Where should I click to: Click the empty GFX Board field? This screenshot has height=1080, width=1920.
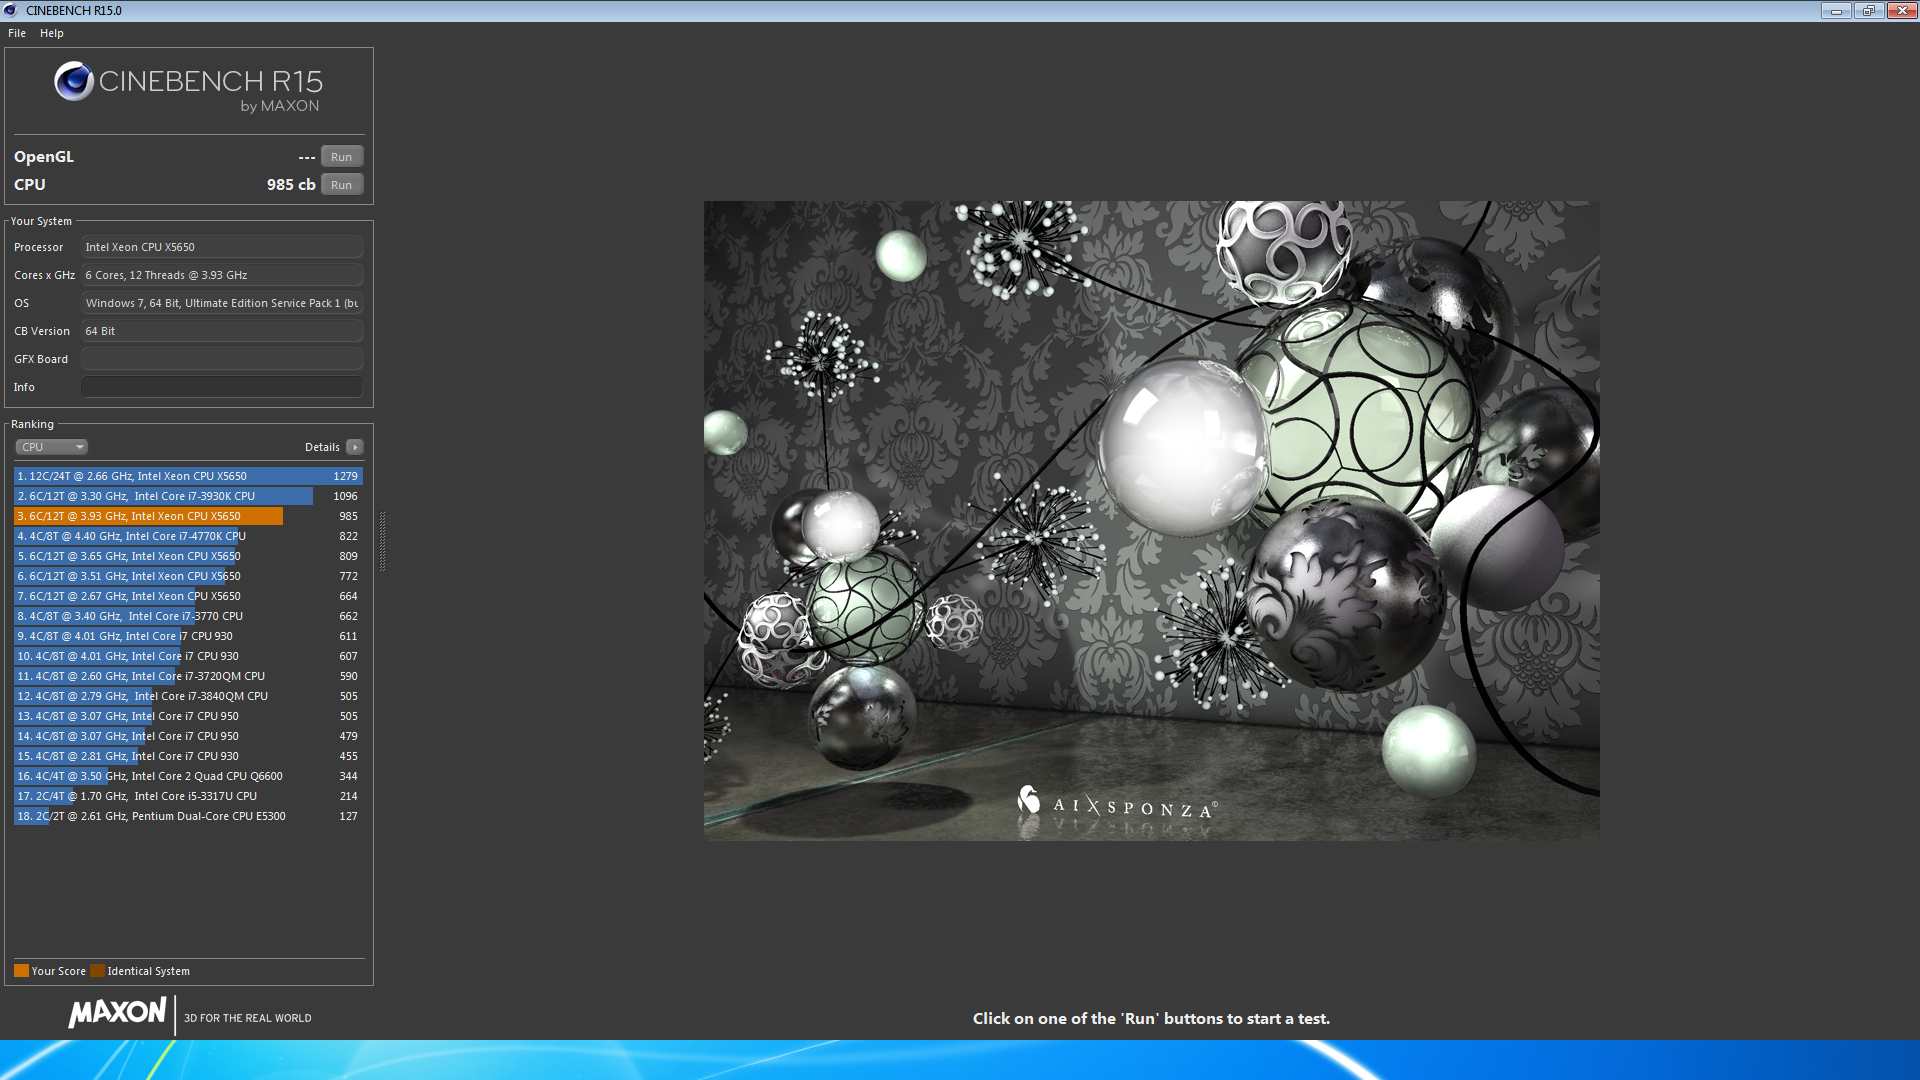222,359
